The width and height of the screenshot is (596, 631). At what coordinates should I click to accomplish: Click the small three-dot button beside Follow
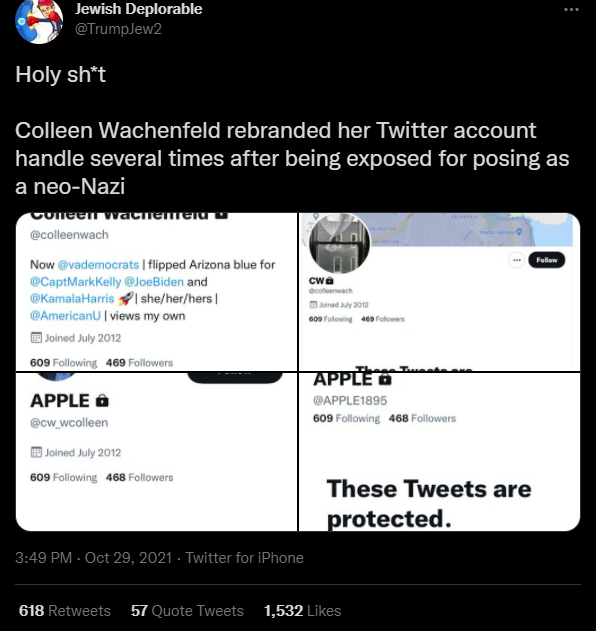(x=517, y=260)
